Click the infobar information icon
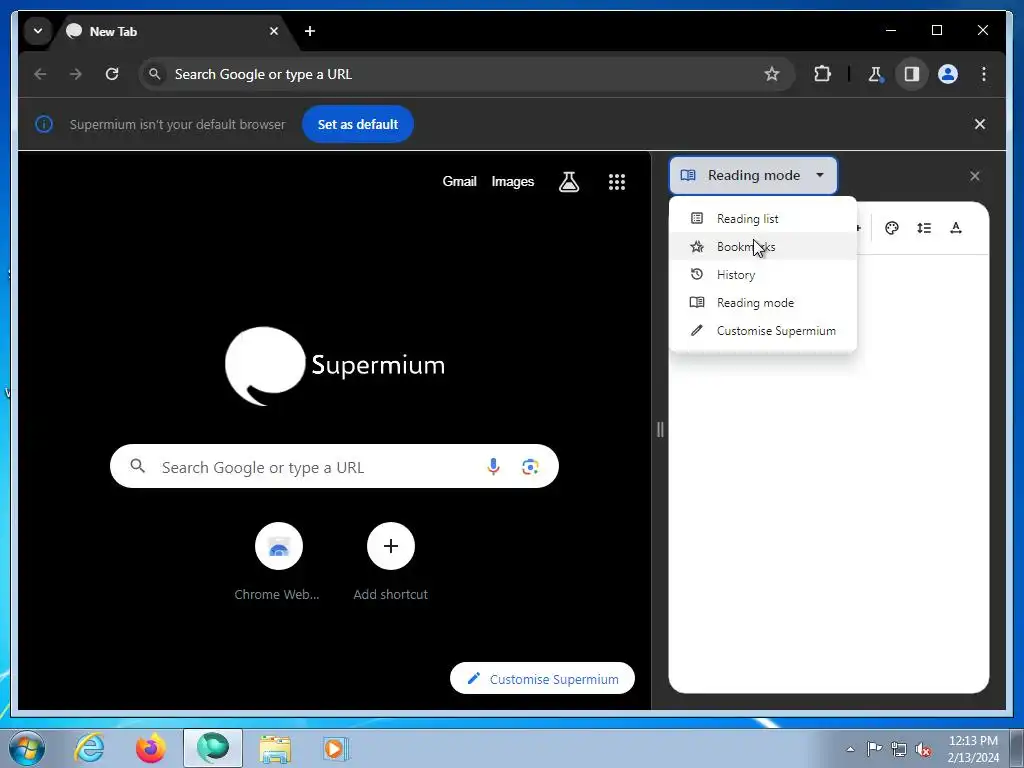This screenshot has height=768, width=1024. [x=44, y=124]
